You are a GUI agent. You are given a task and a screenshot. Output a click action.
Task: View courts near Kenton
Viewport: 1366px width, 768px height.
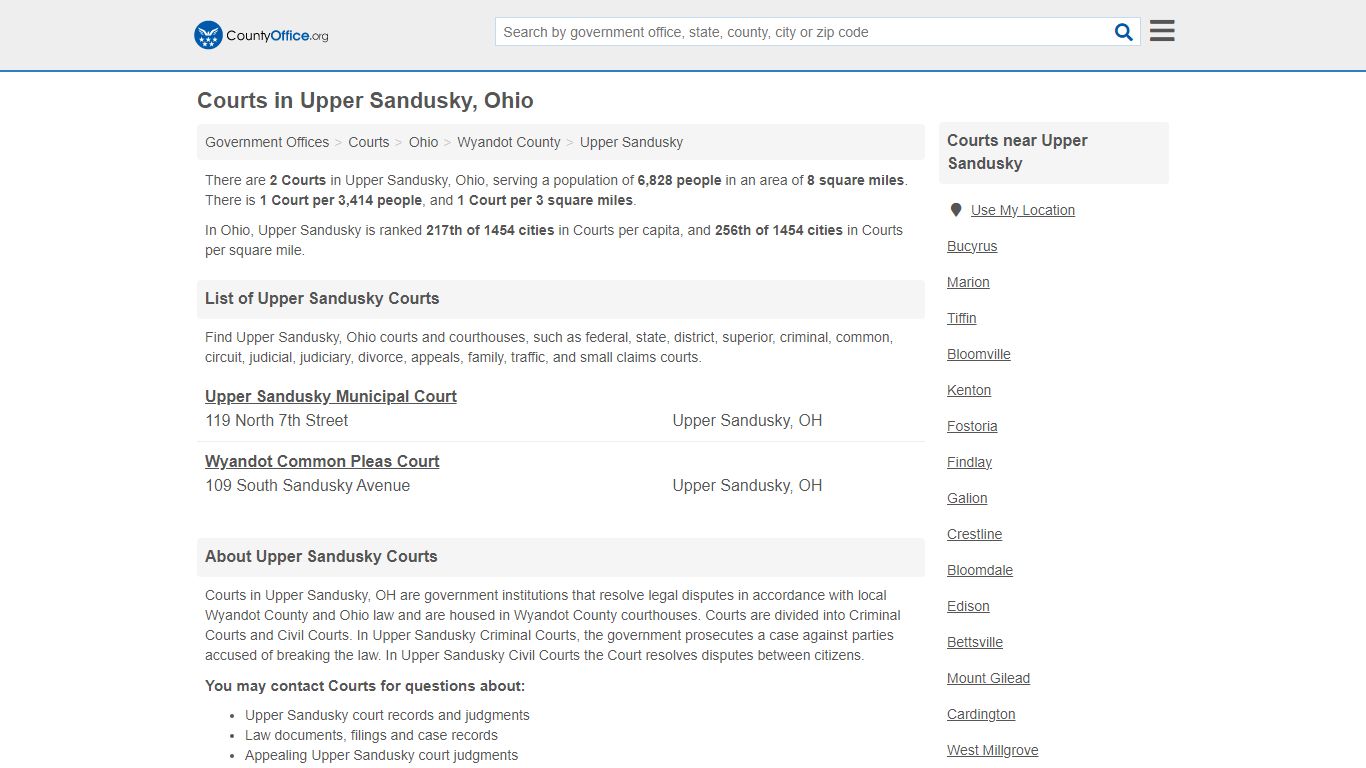coord(969,390)
